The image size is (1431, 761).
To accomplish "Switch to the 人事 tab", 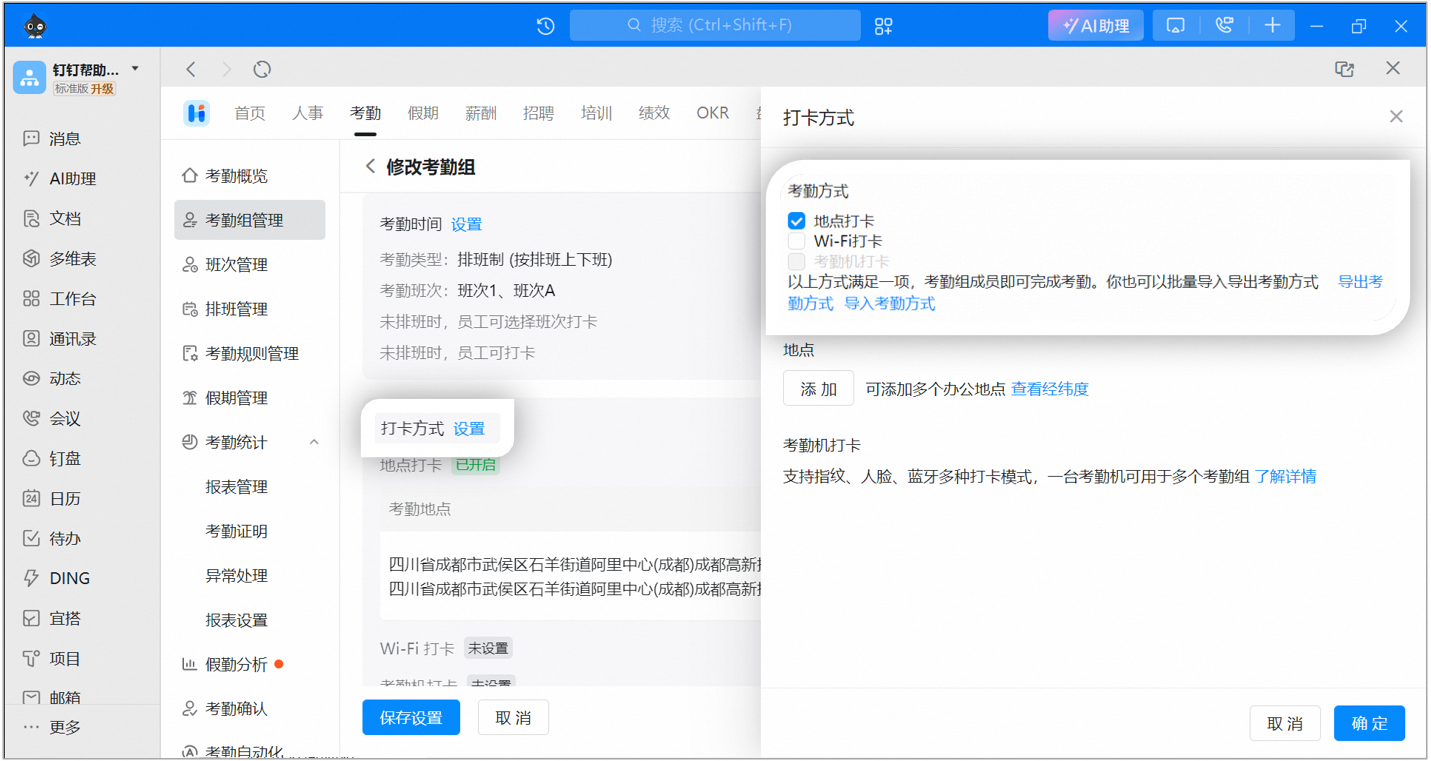I will pyautogui.click(x=308, y=113).
